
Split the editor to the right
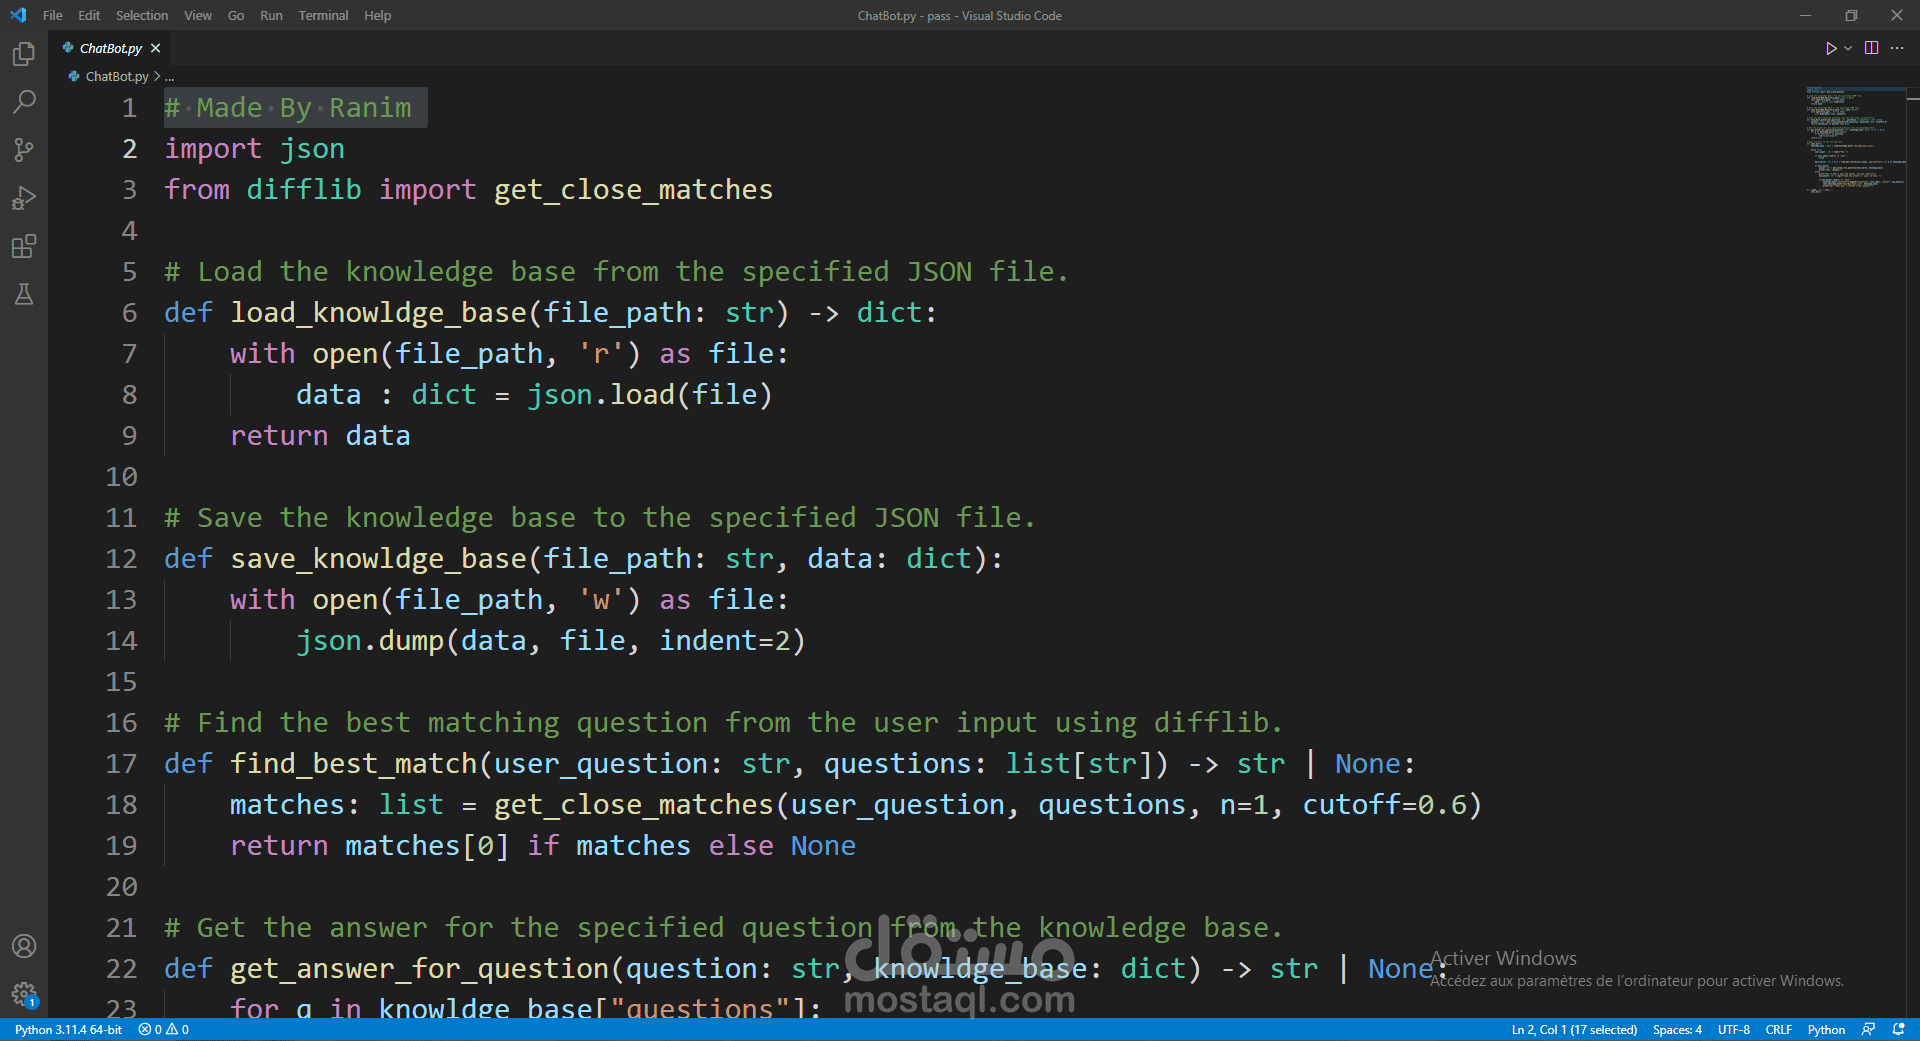click(x=1871, y=48)
